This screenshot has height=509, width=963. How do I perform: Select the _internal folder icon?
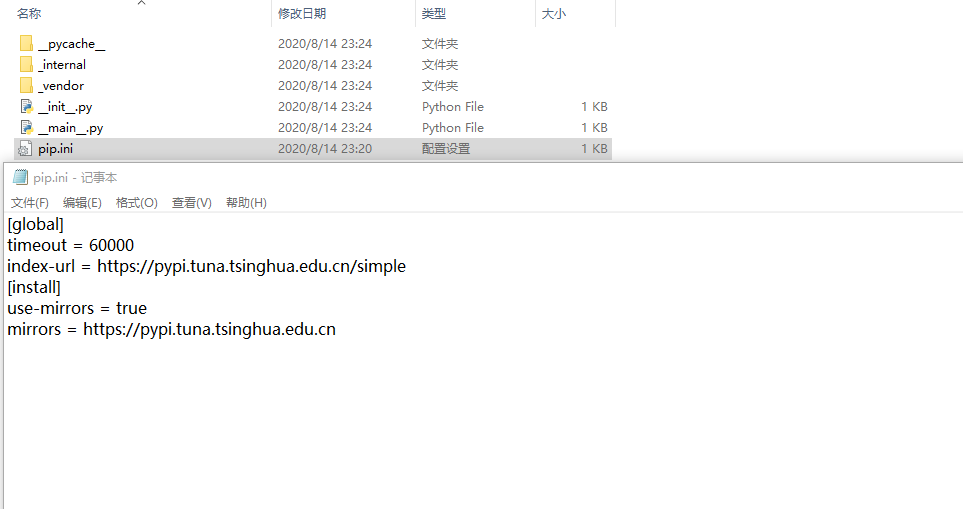(26, 64)
